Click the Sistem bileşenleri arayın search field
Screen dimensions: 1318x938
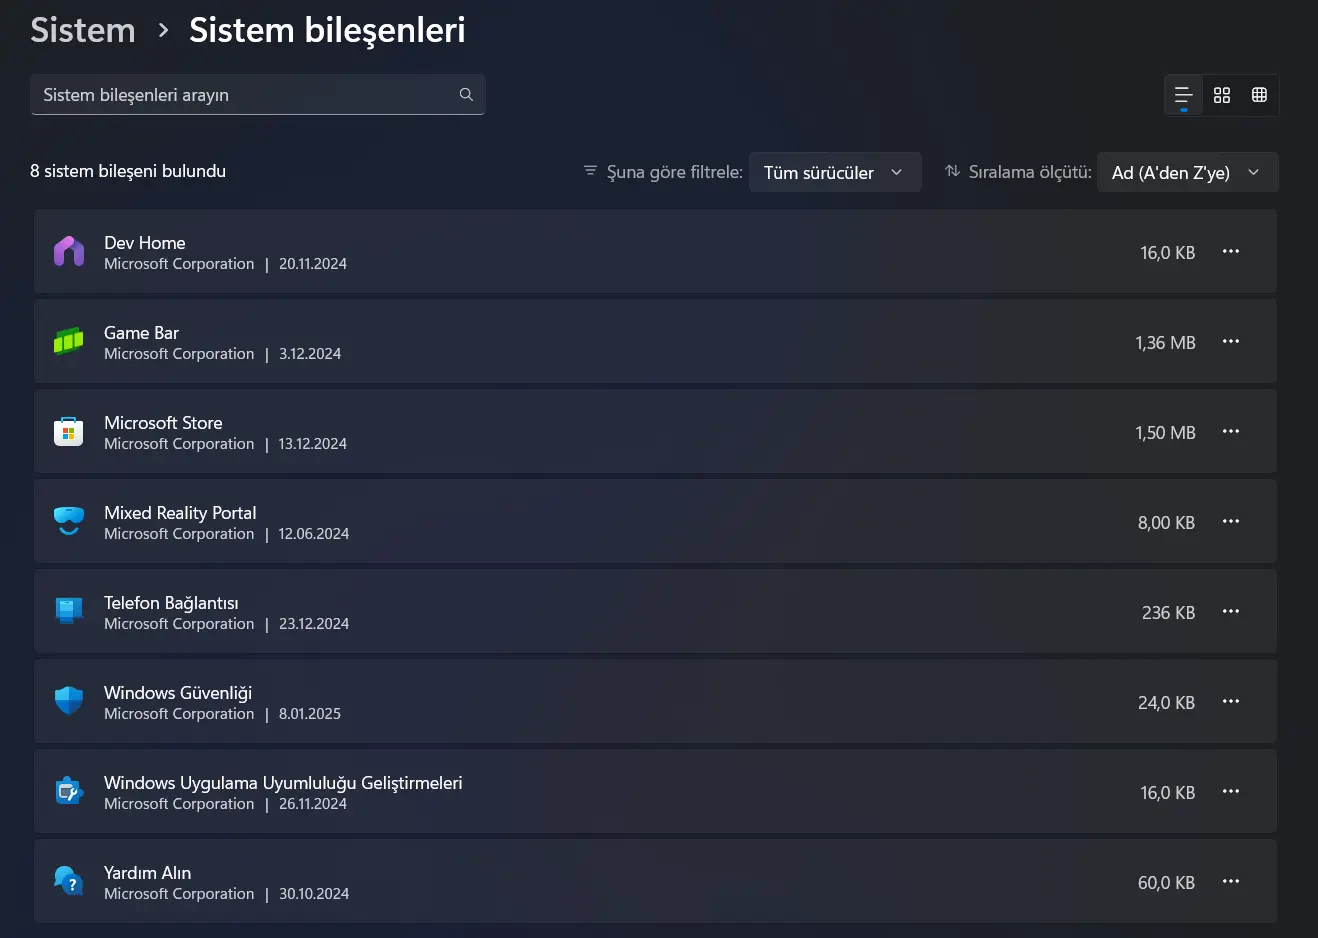click(258, 94)
